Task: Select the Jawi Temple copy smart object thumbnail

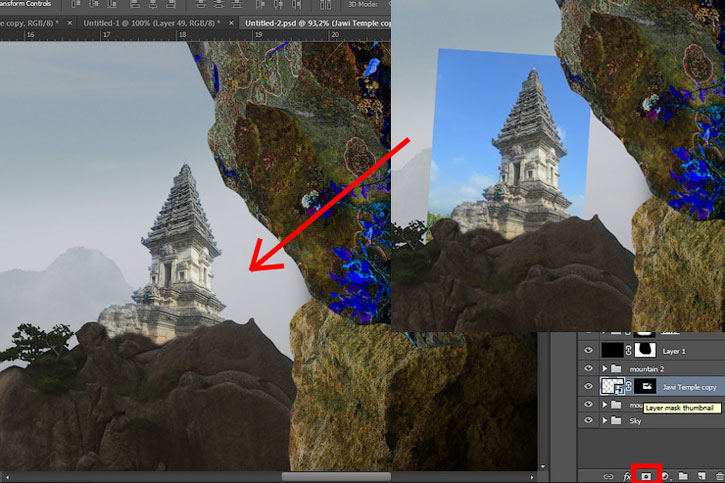Action: pyautogui.click(x=612, y=386)
